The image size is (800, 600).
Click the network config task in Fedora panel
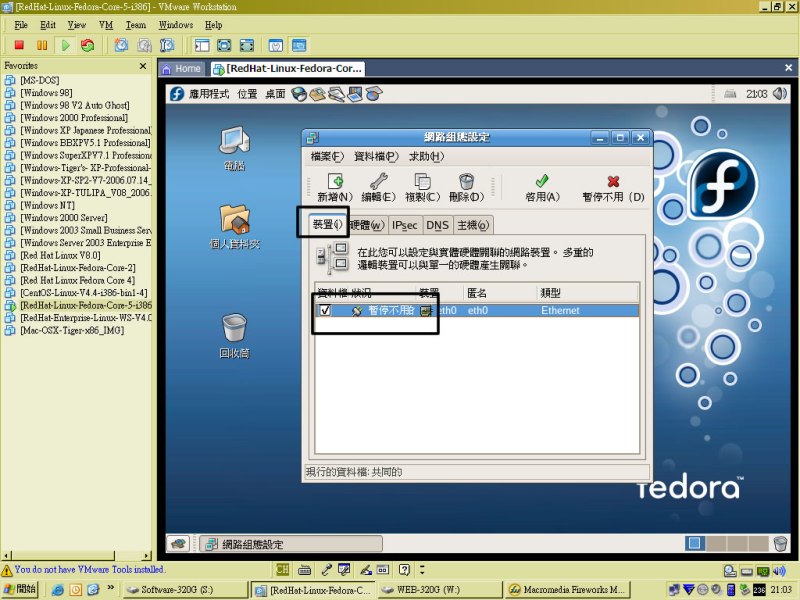[x=291, y=544]
